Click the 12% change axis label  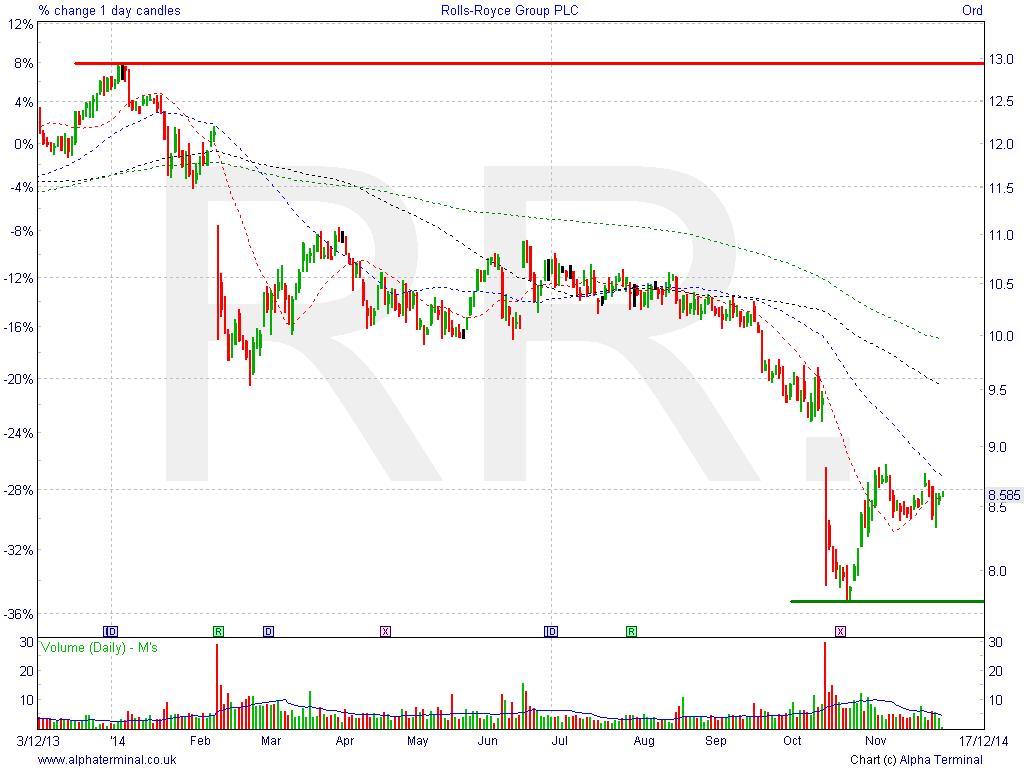click(20, 24)
